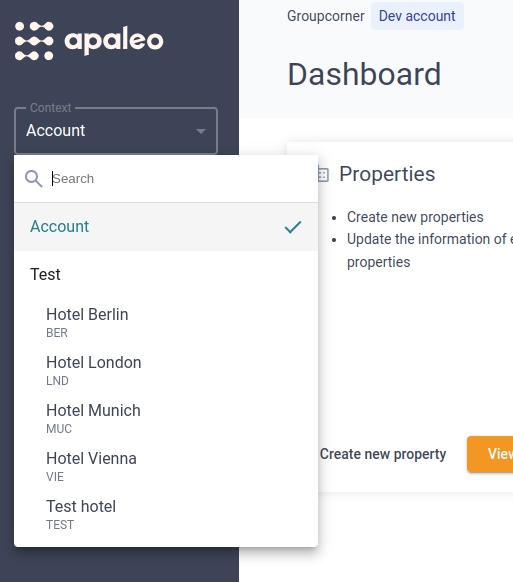Click the apaleo dotted logo mark

point(34,41)
